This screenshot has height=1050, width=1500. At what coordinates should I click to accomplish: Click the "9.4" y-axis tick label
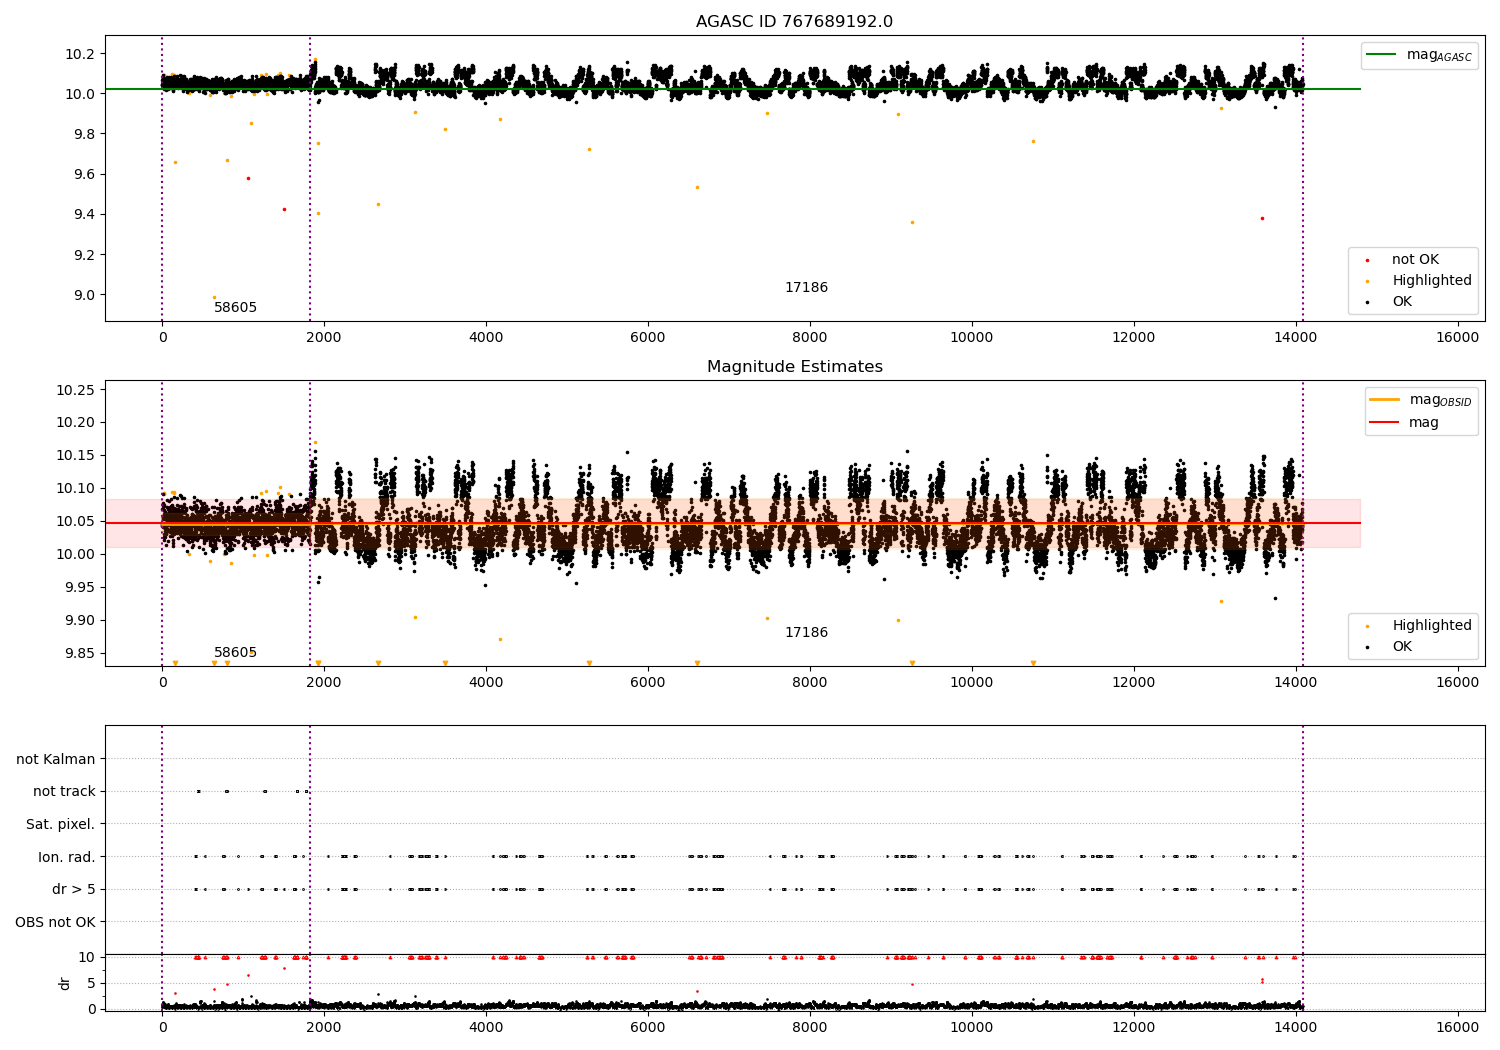[84, 214]
